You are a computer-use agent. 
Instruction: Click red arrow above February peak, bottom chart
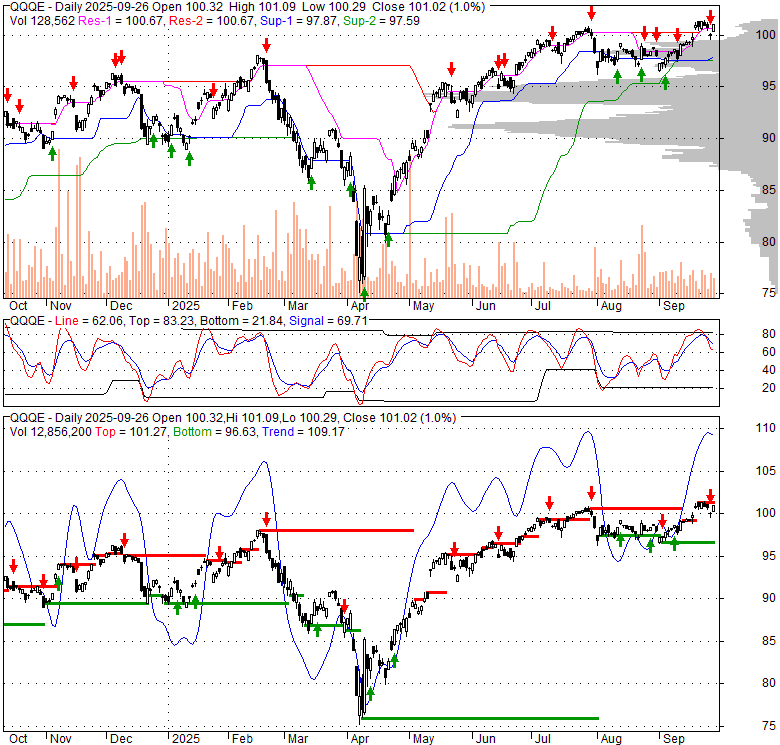coord(266,519)
